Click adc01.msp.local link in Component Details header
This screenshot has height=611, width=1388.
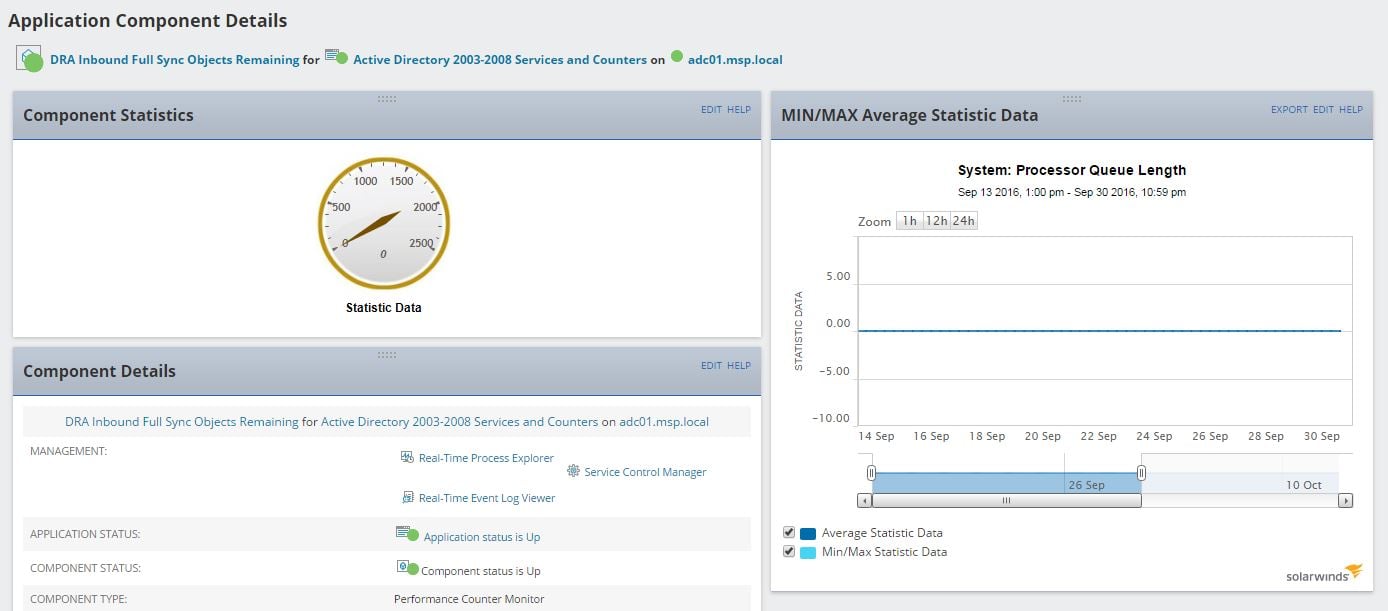[664, 422]
